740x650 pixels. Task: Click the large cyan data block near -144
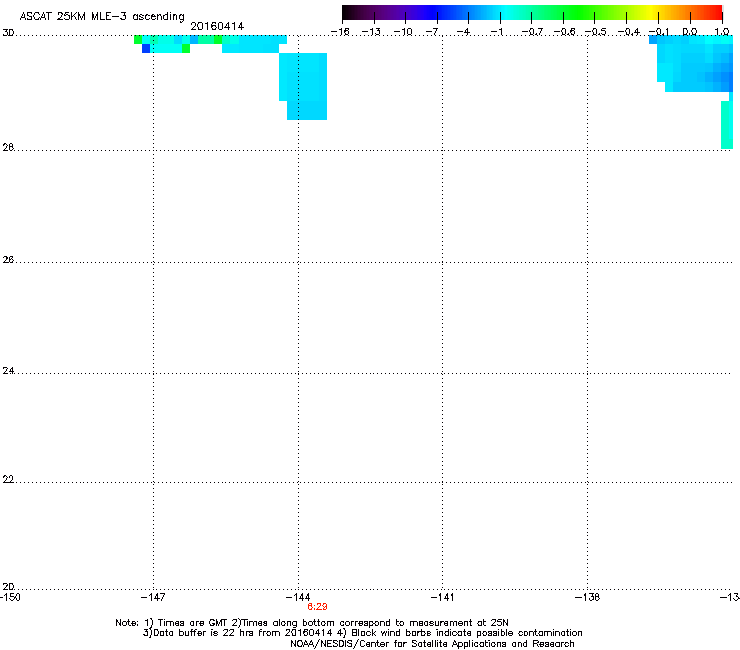pos(303,86)
